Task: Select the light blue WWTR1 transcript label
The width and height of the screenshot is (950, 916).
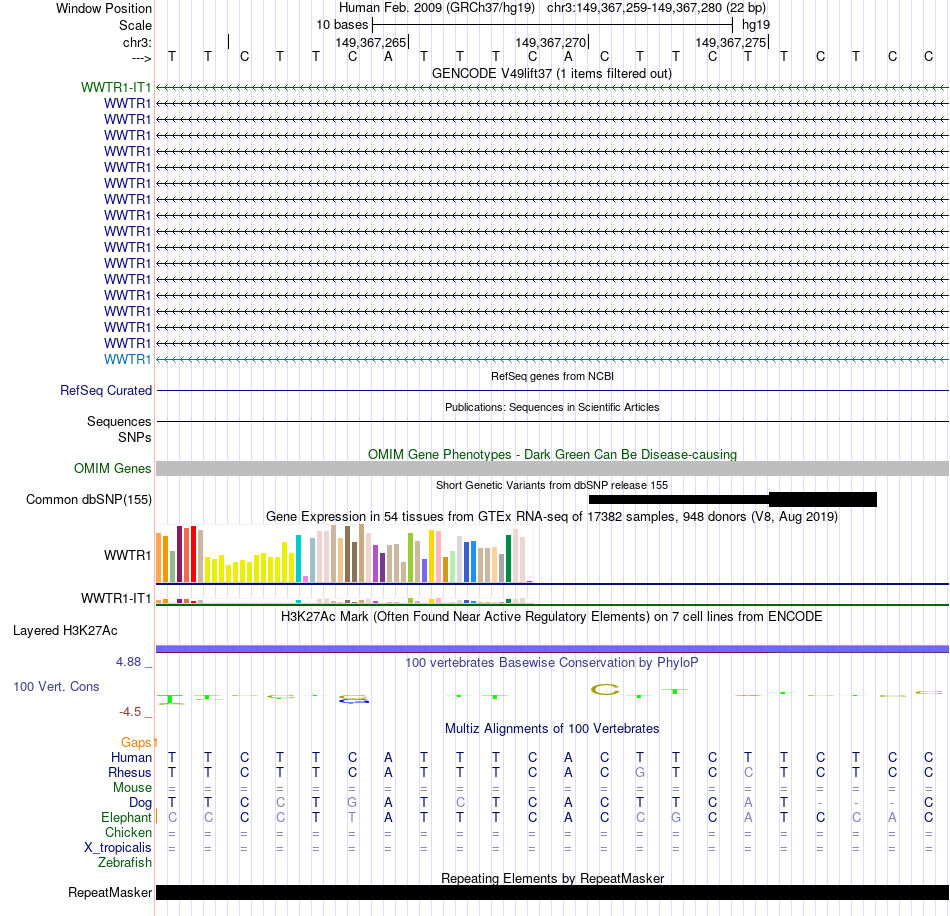Action: (x=127, y=359)
